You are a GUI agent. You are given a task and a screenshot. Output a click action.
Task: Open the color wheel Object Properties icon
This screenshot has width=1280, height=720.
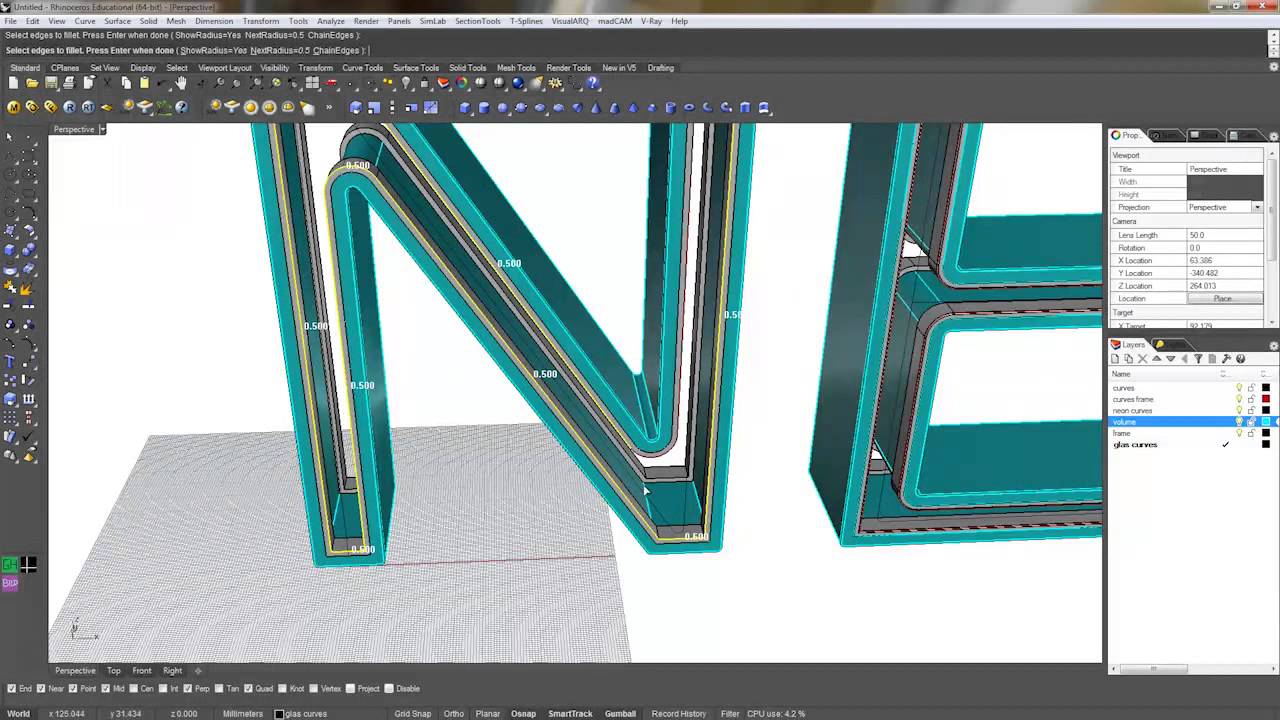pos(461,83)
